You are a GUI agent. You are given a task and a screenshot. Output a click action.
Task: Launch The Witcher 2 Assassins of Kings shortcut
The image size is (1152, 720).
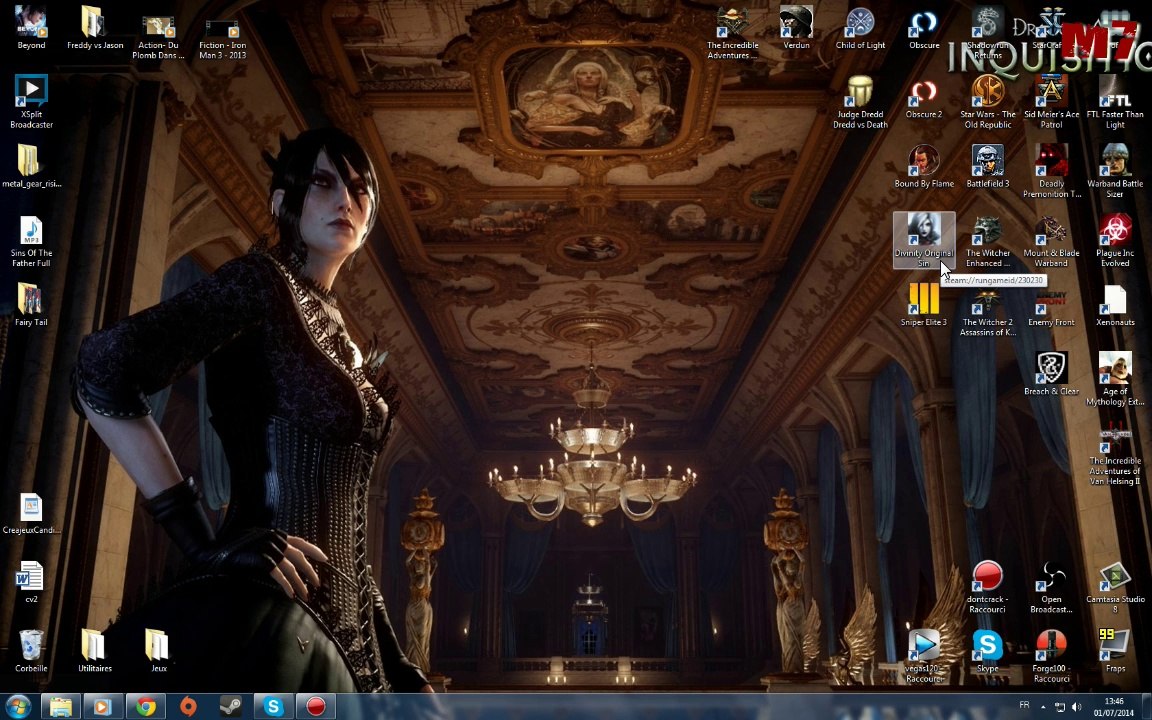pyautogui.click(x=988, y=309)
